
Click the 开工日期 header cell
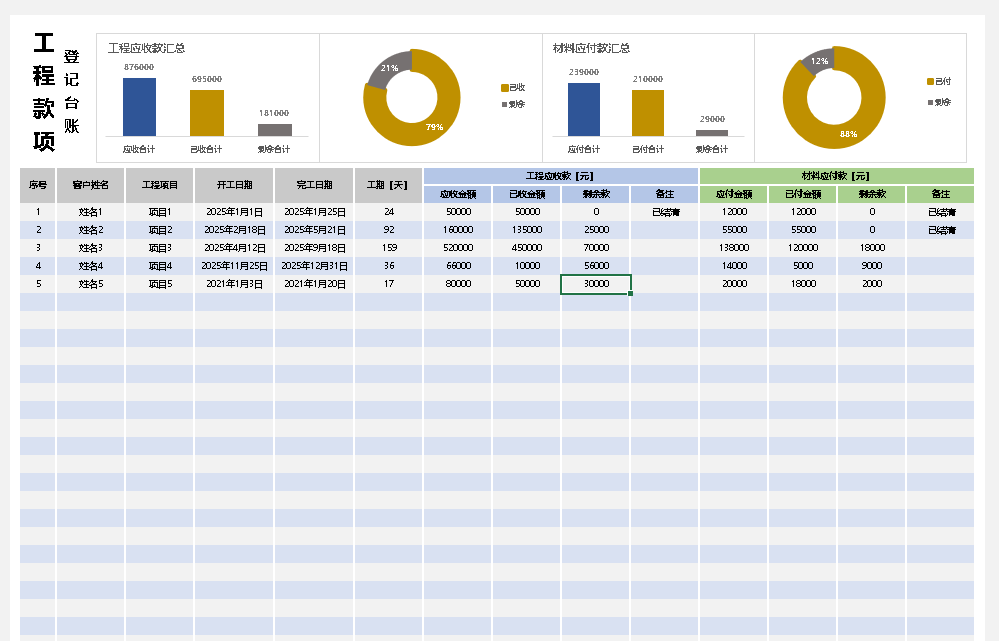coord(234,185)
